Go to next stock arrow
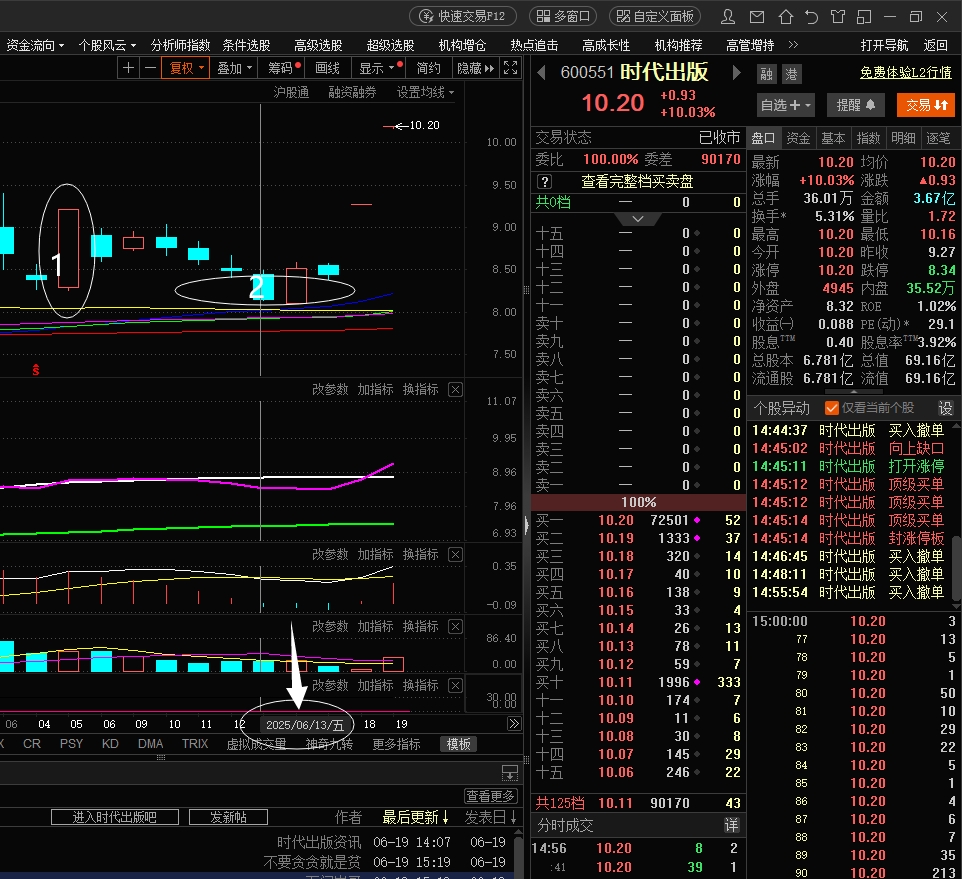The image size is (962, 879). [736, 72]
